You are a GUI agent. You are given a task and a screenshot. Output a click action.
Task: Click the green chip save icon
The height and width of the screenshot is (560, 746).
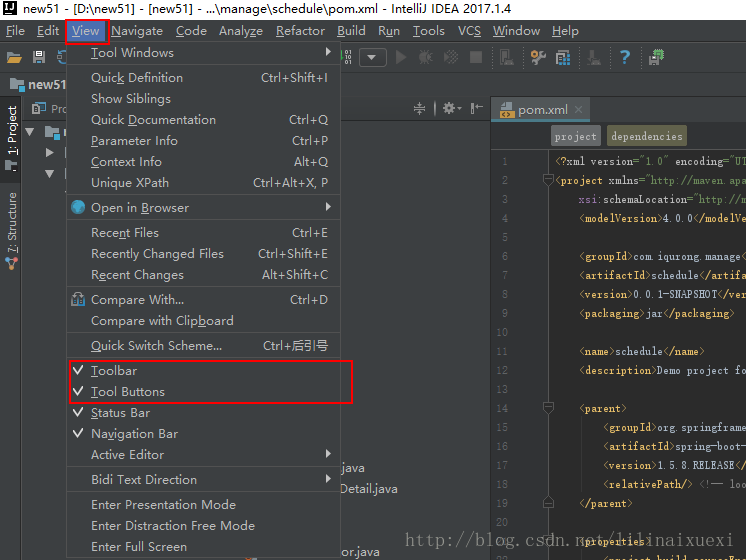656,57
